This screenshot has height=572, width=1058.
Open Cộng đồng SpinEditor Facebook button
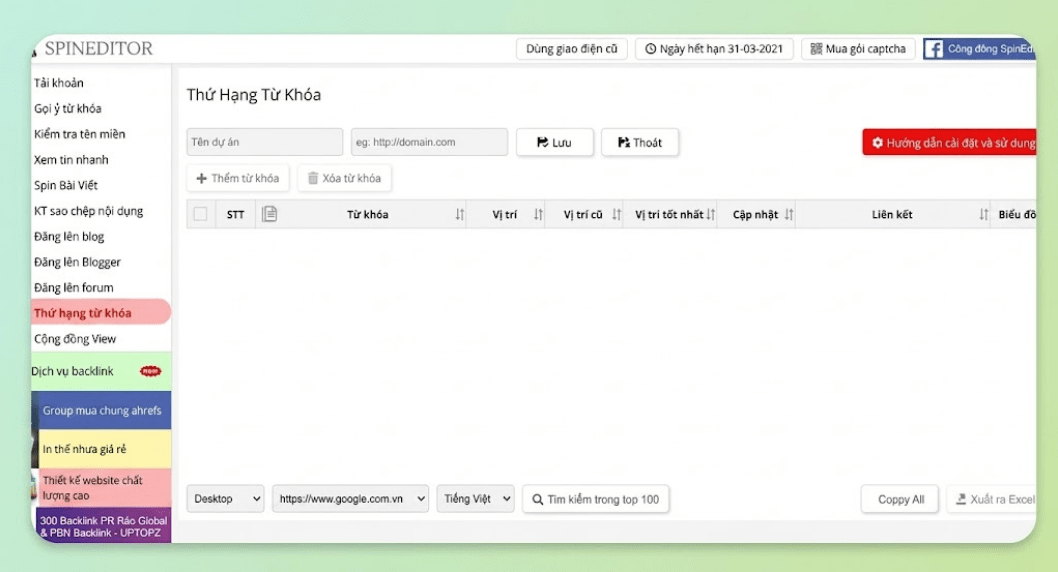pos(979,49)
